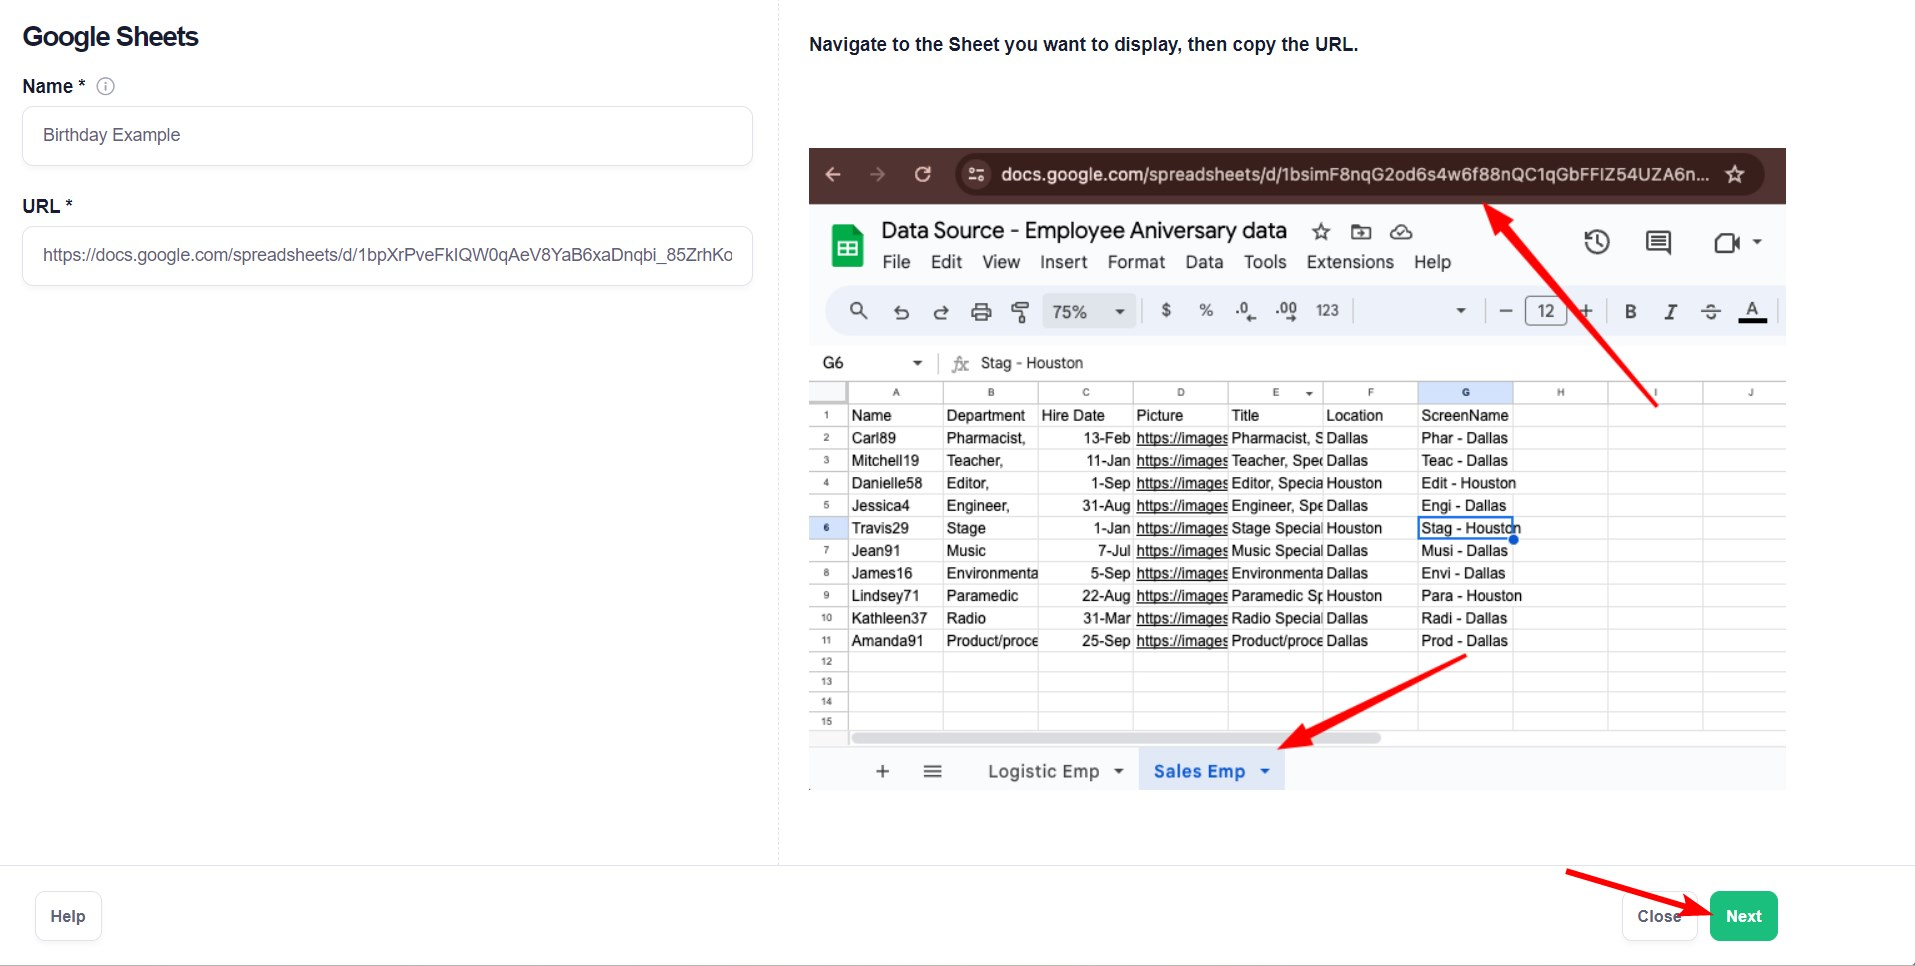Open the Extensions menu
The width and height of the screenshot is (1915, 966).
1349,262
